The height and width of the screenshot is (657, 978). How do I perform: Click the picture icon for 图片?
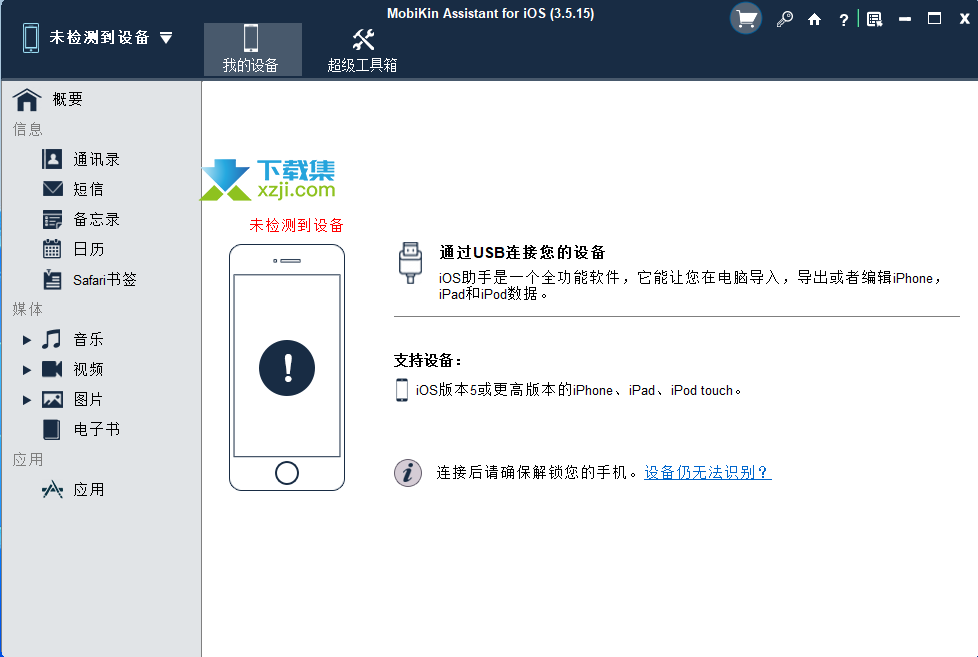pyautogui.click(x=52, y=399)
